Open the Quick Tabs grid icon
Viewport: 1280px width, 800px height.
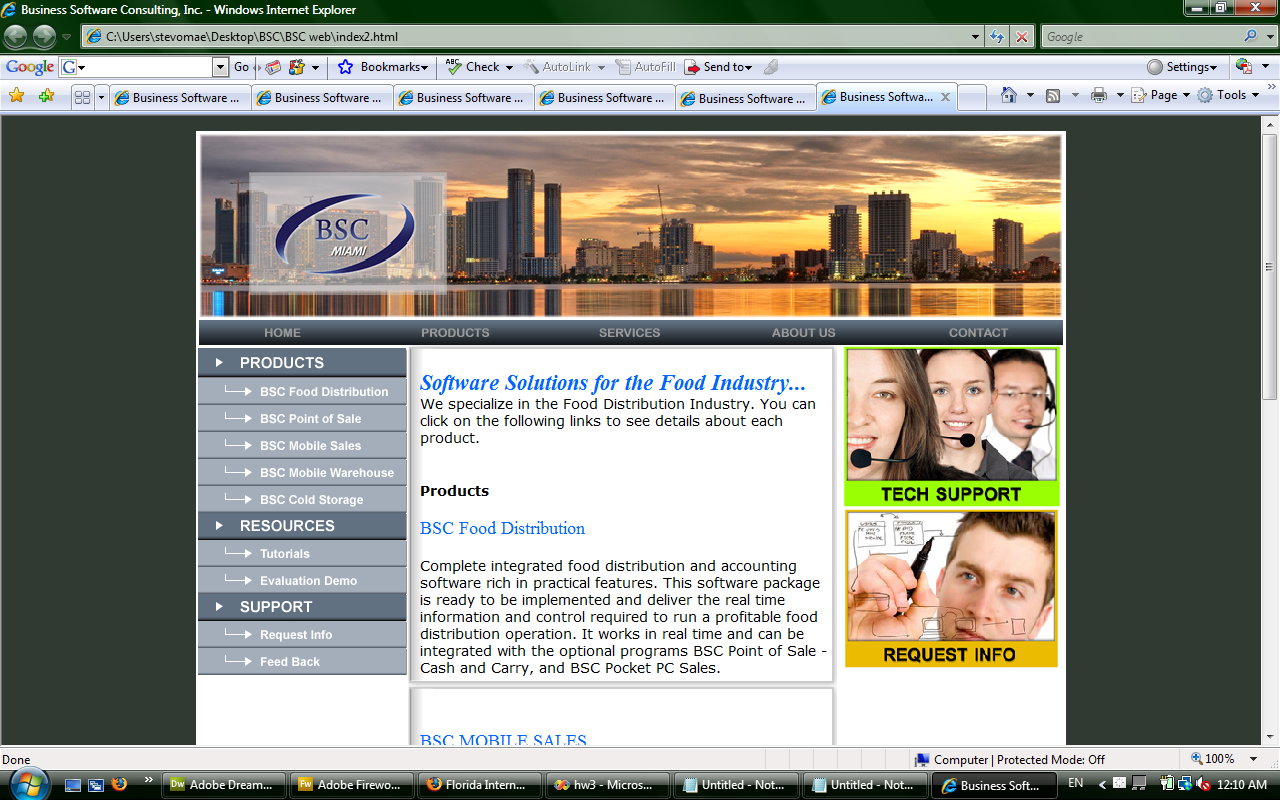coord(82,97)
